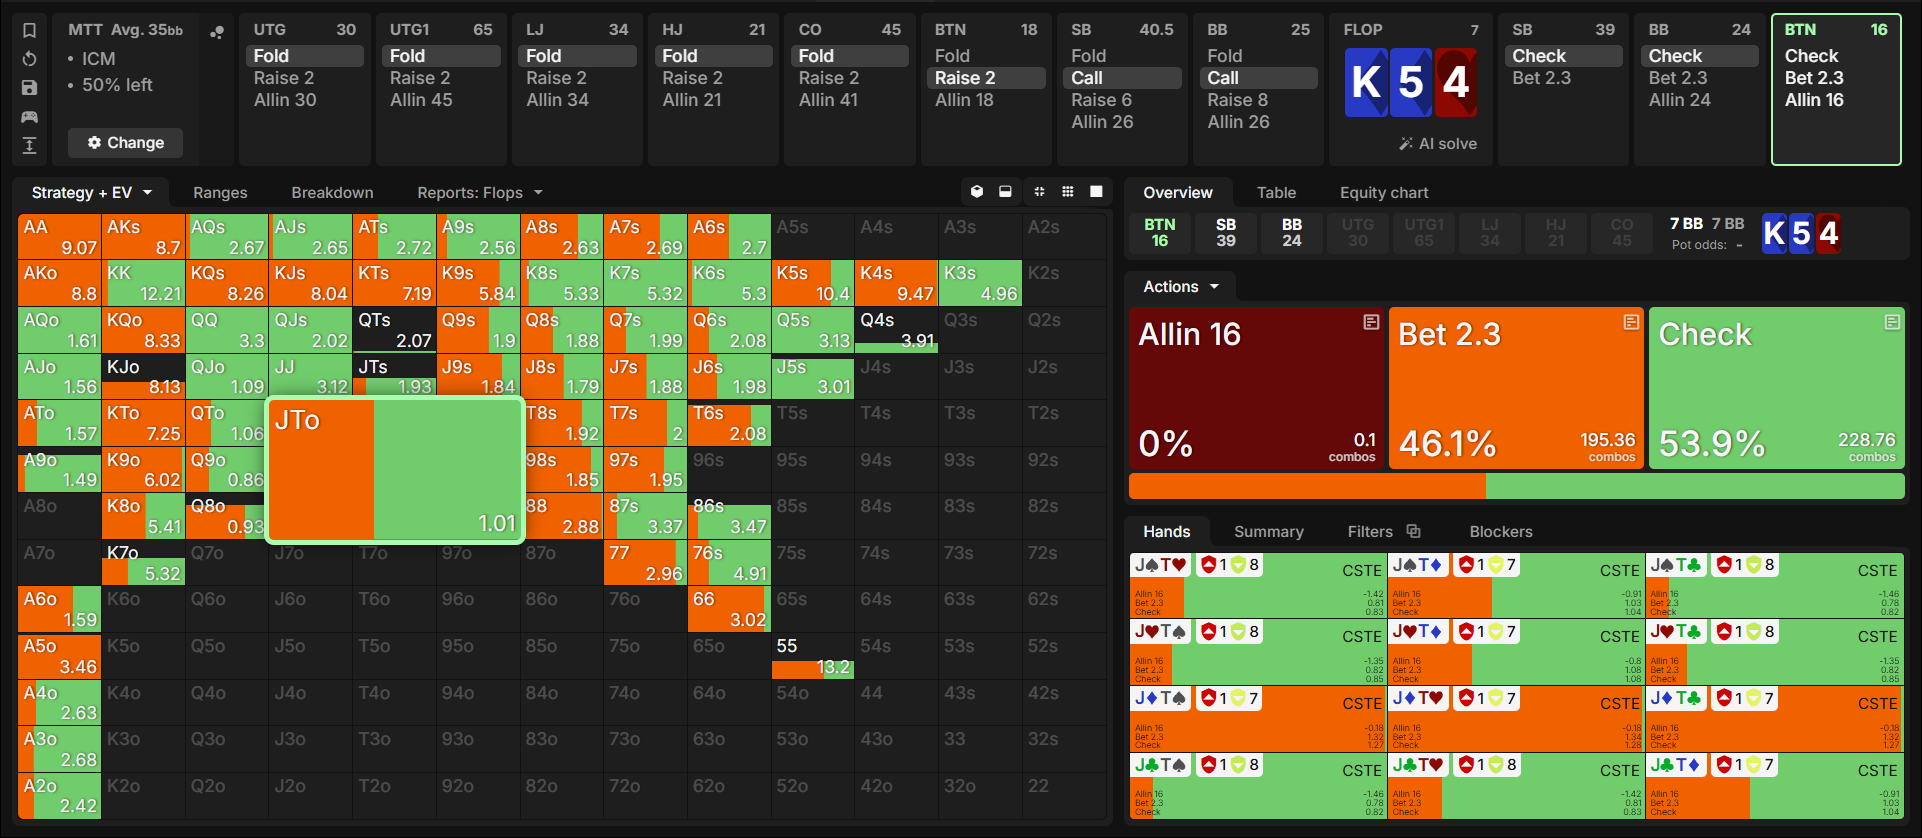The height and width of the screenshot is (838, 1922).
Task: Open the Actions dropdown
Action: point(1181,287)
